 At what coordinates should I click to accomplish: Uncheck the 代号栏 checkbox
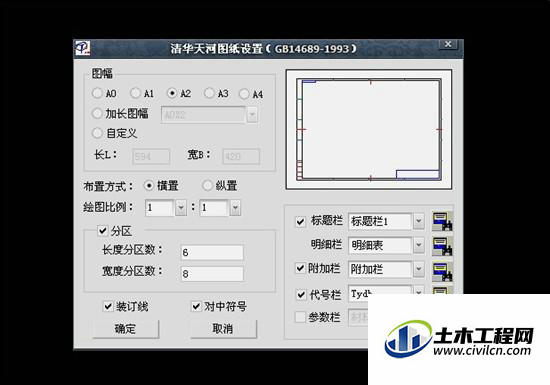point(301,295)
